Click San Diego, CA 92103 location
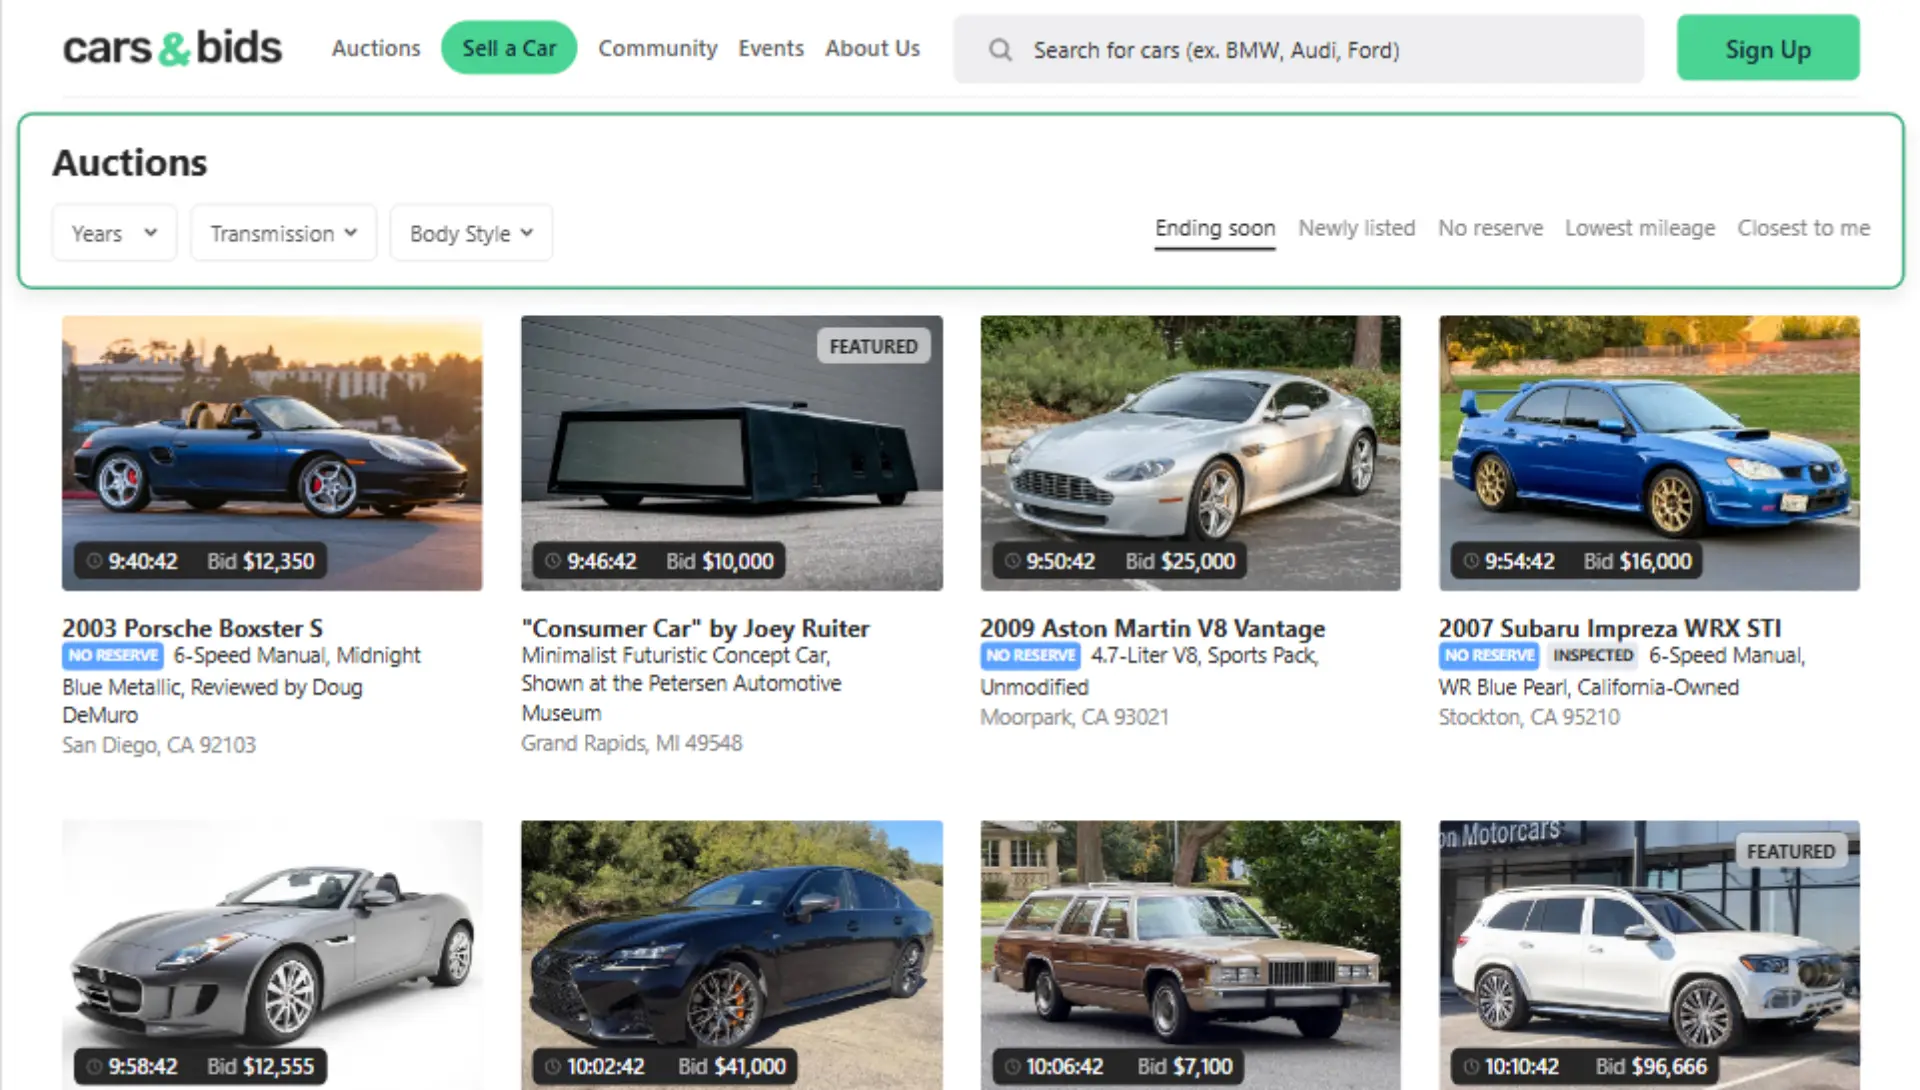Viewport: 1920px width, 1090px height. (159, 745)
